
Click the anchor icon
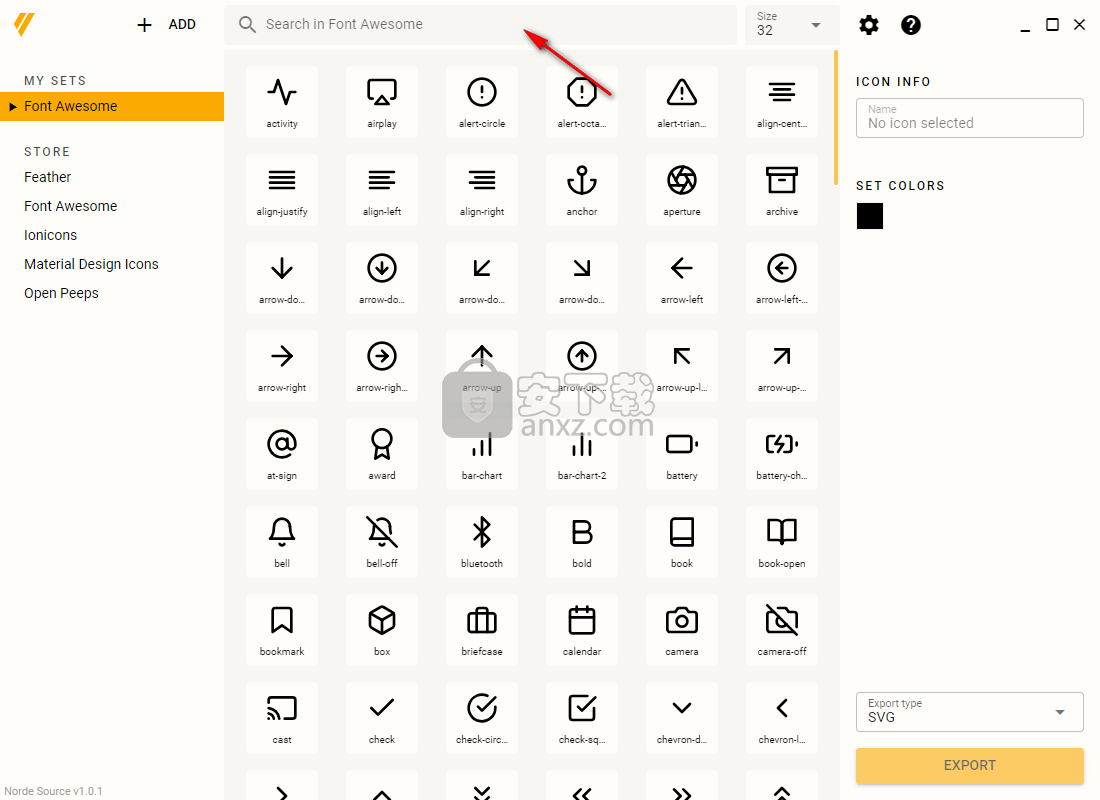pyautogui.click(x=582, y=189)
